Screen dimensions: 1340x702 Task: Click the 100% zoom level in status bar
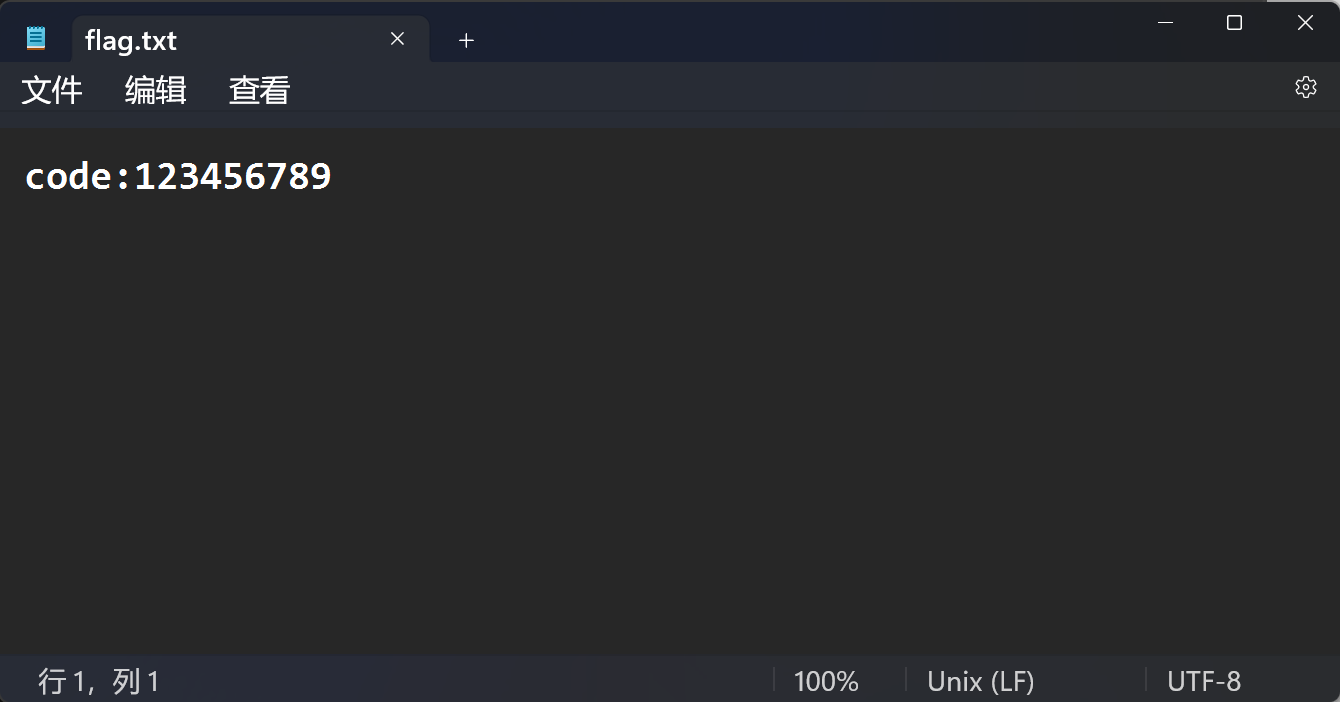[x=826, y=681]
